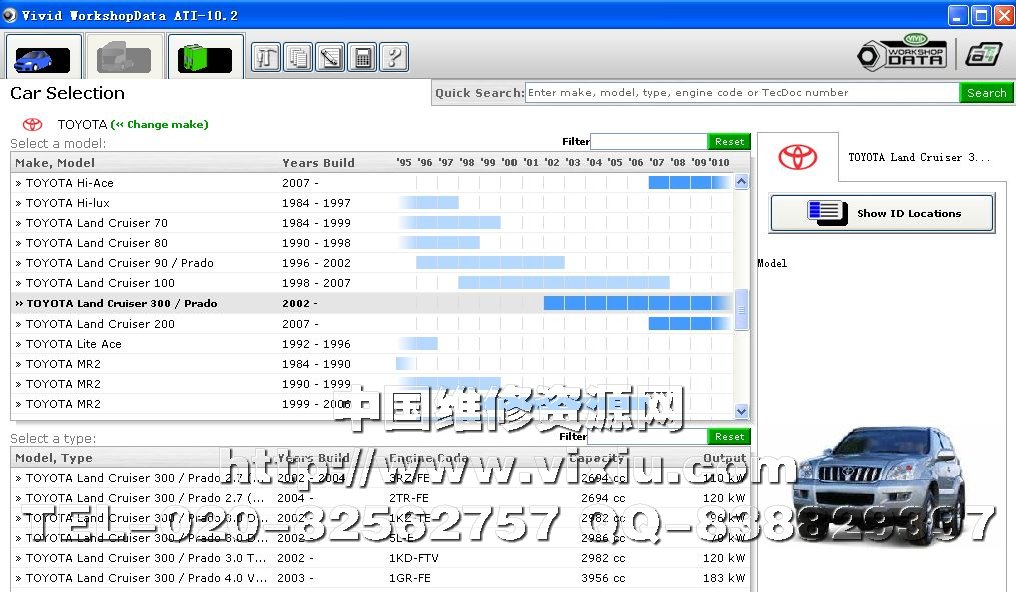
Task: Click the pencil notes toolbar icon
Action: pos(330,57)
